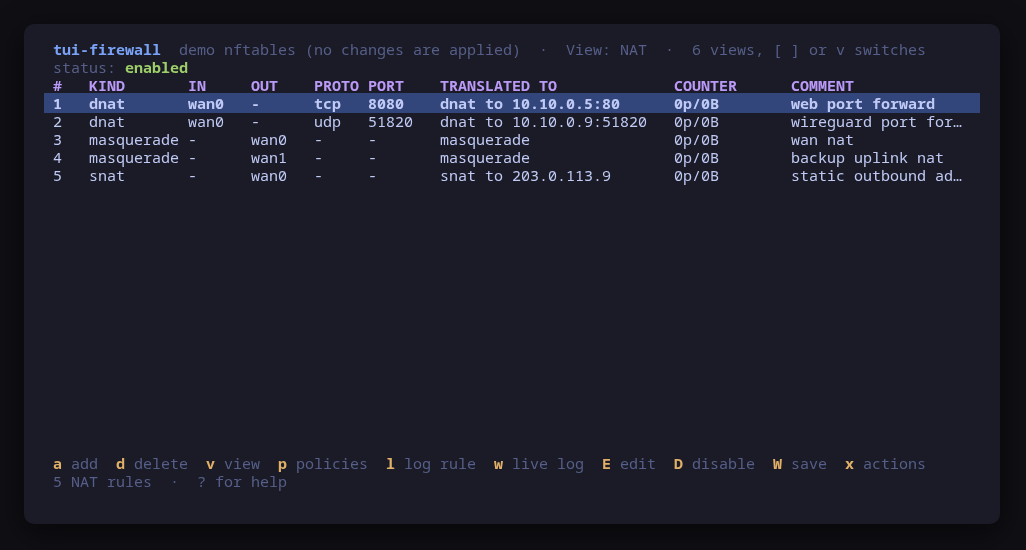Click the OUT column header
This screenshot has height=550, width=1026.
coord(264,86)
